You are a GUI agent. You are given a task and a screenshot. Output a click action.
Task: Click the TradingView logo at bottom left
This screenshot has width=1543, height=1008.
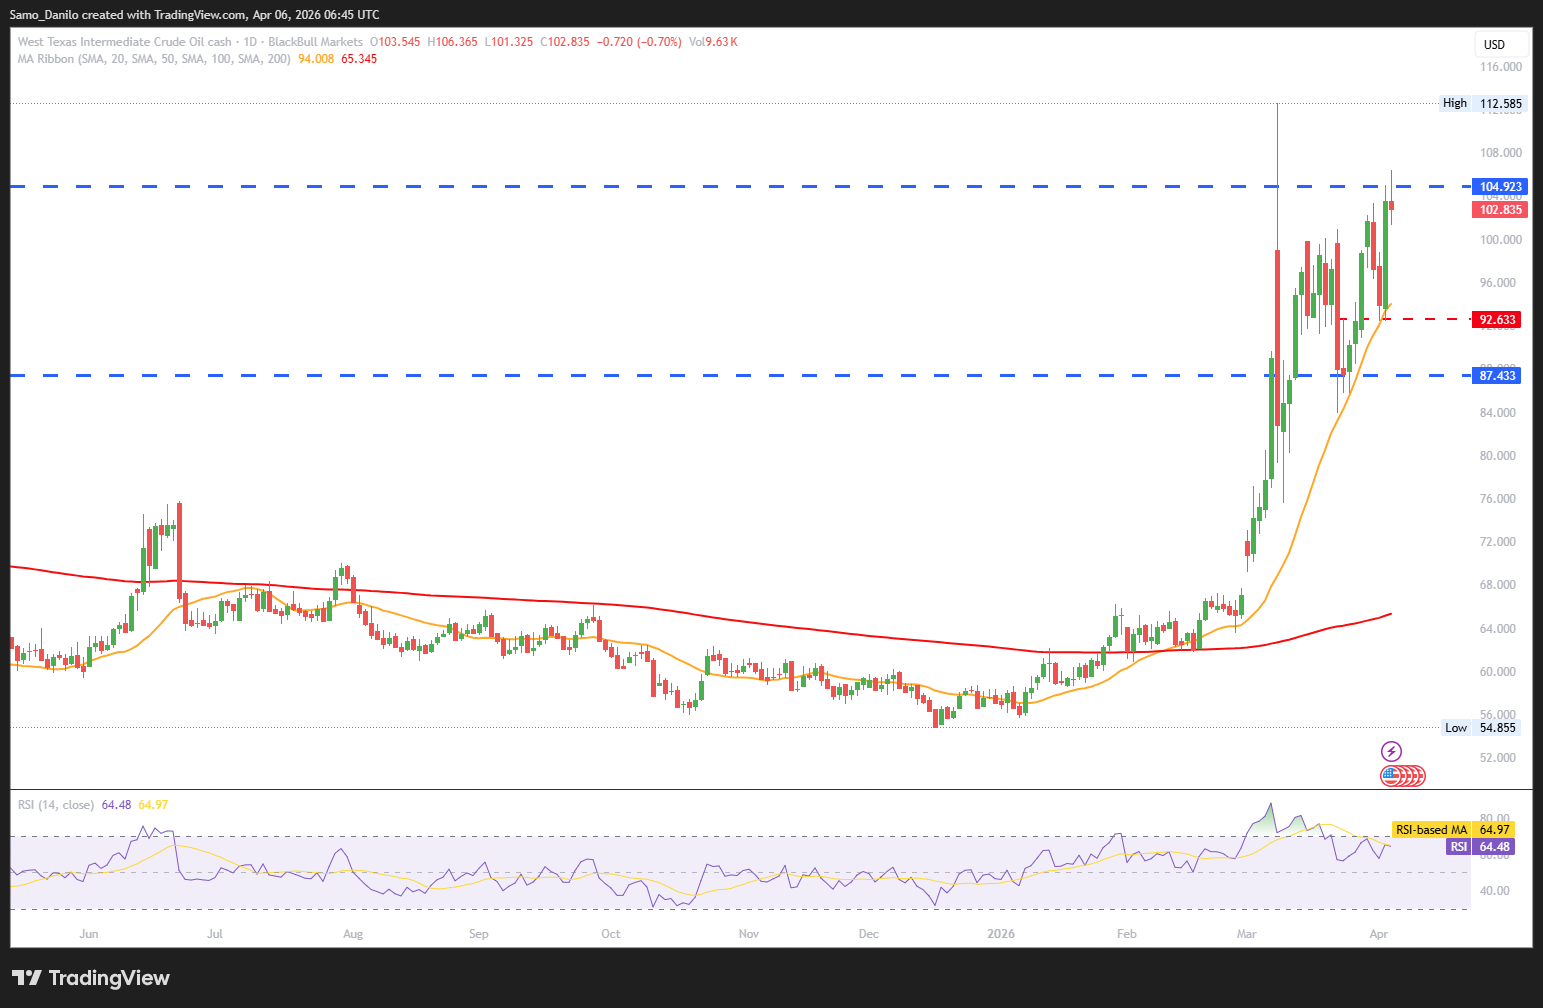click(x=91, y=978)
